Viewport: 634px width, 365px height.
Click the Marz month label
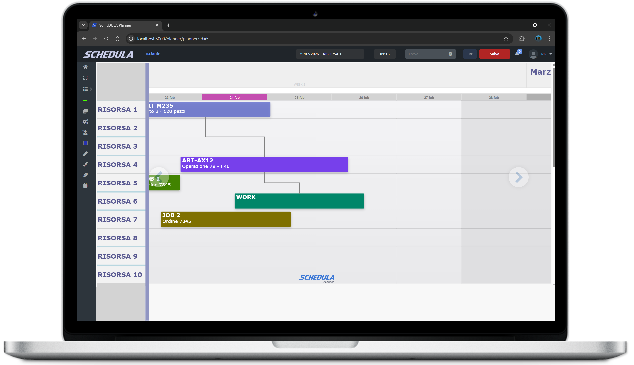[x=540, y=72]
